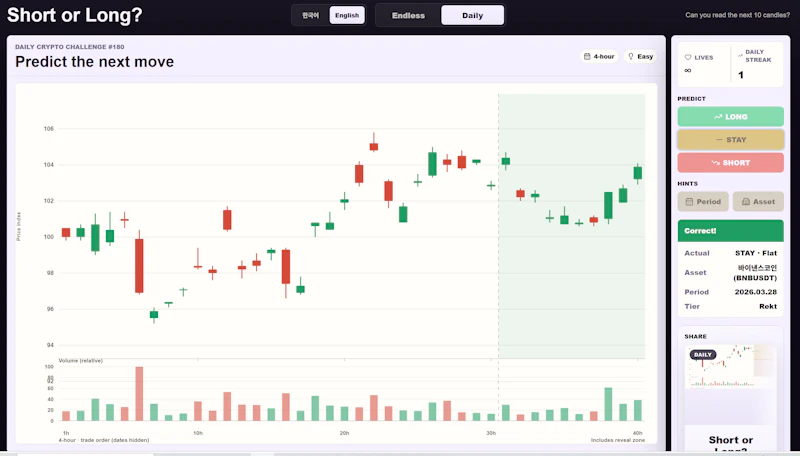
Task: Click the 'SHARE' section label
Action: click(x=695, y=337)
